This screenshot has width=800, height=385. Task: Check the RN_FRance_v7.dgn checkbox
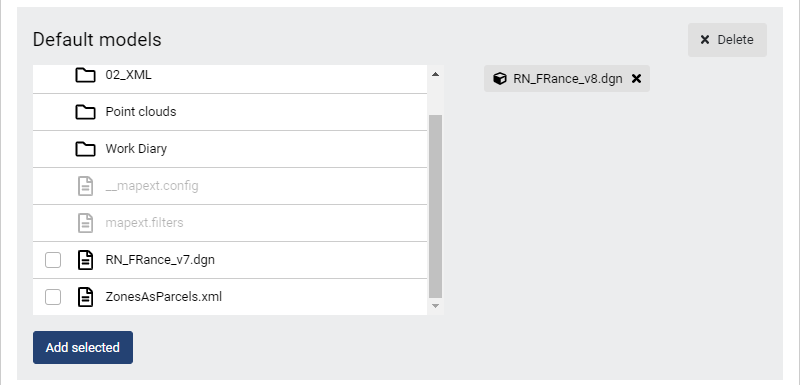(x=53, y=260)
